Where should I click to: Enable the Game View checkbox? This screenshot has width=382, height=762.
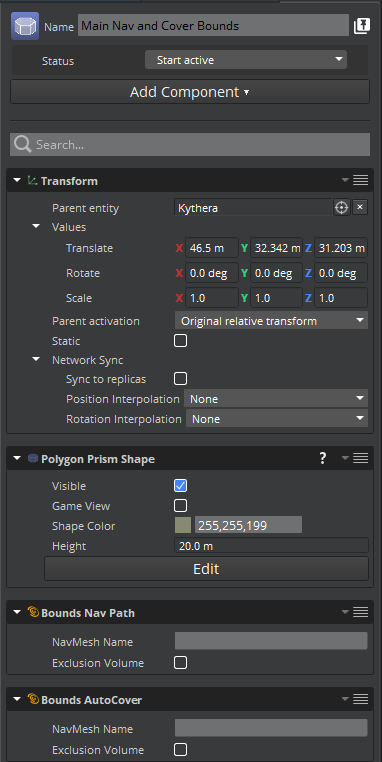(180, 506)
